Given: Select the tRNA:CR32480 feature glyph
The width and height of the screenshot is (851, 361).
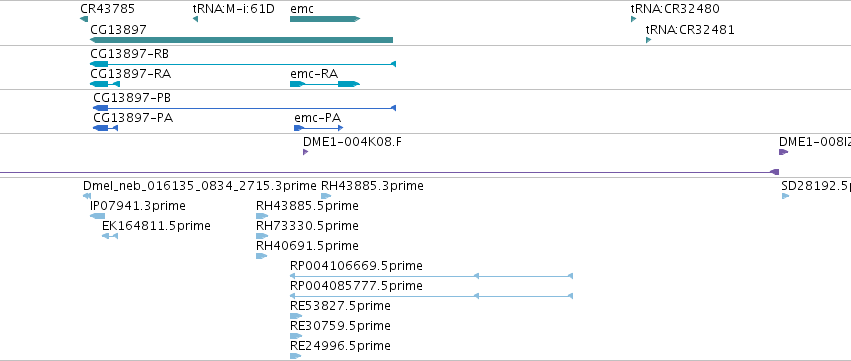Looking at the screenshot, I should pos(633,19).
